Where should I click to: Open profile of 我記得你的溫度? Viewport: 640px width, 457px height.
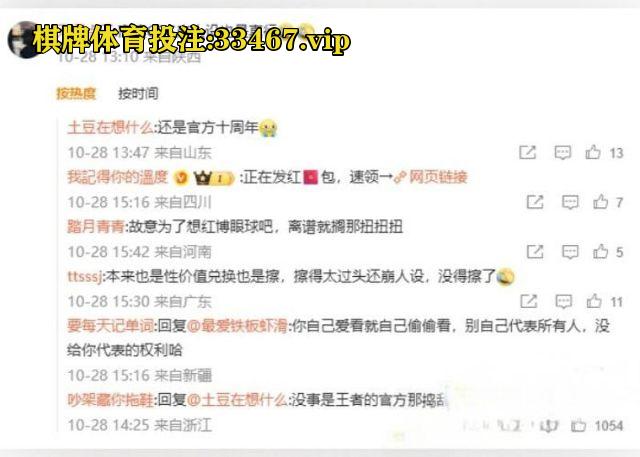[118, 177]
